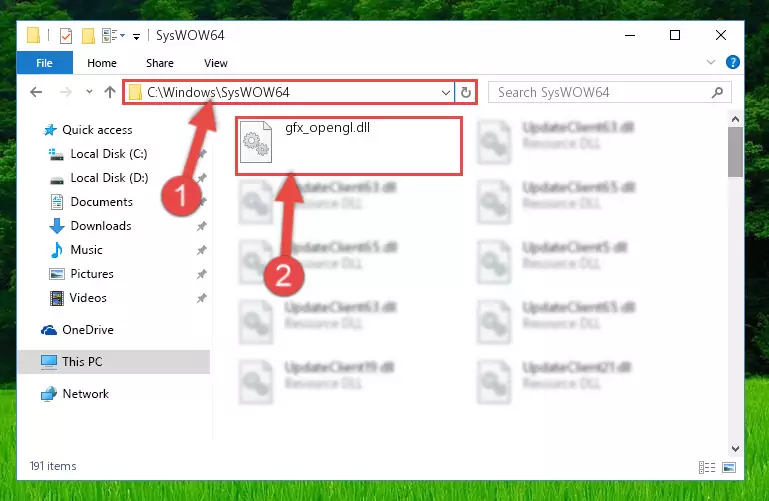The image size is (769, 501).
Task: Minimize the SysWOW64 window
Action: click(630, 35)
